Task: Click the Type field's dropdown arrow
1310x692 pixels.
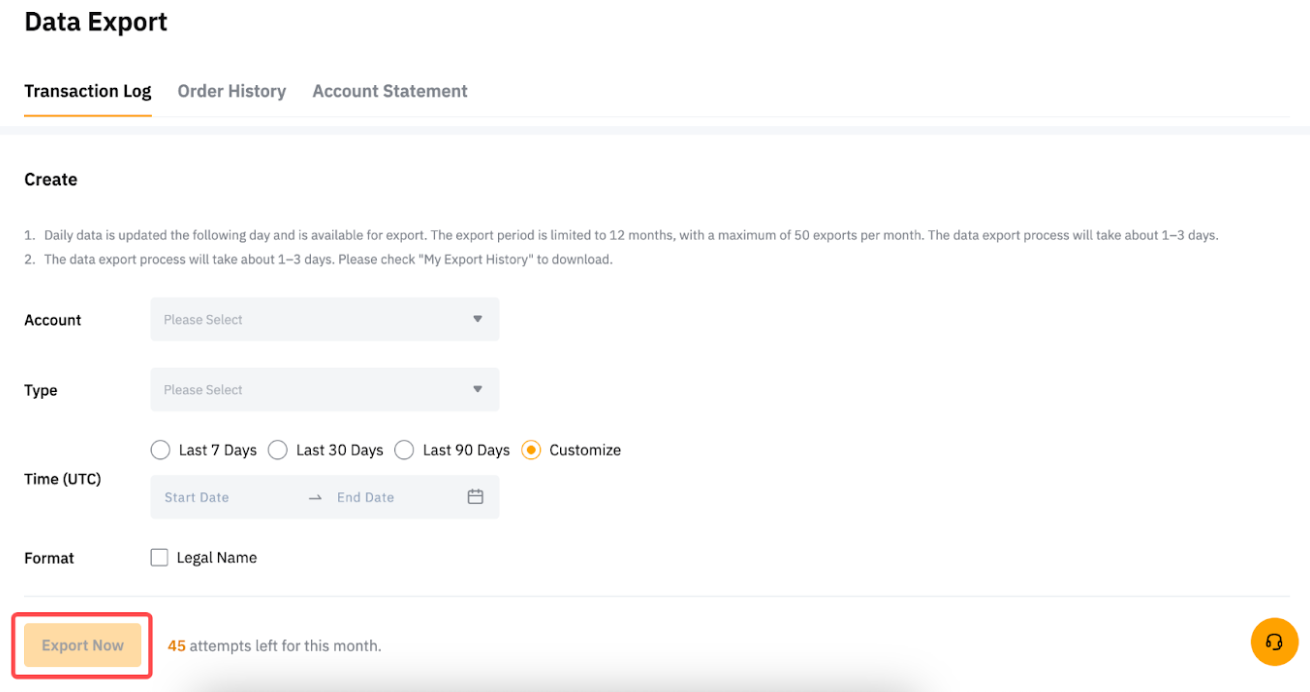Action: point(477,389)
